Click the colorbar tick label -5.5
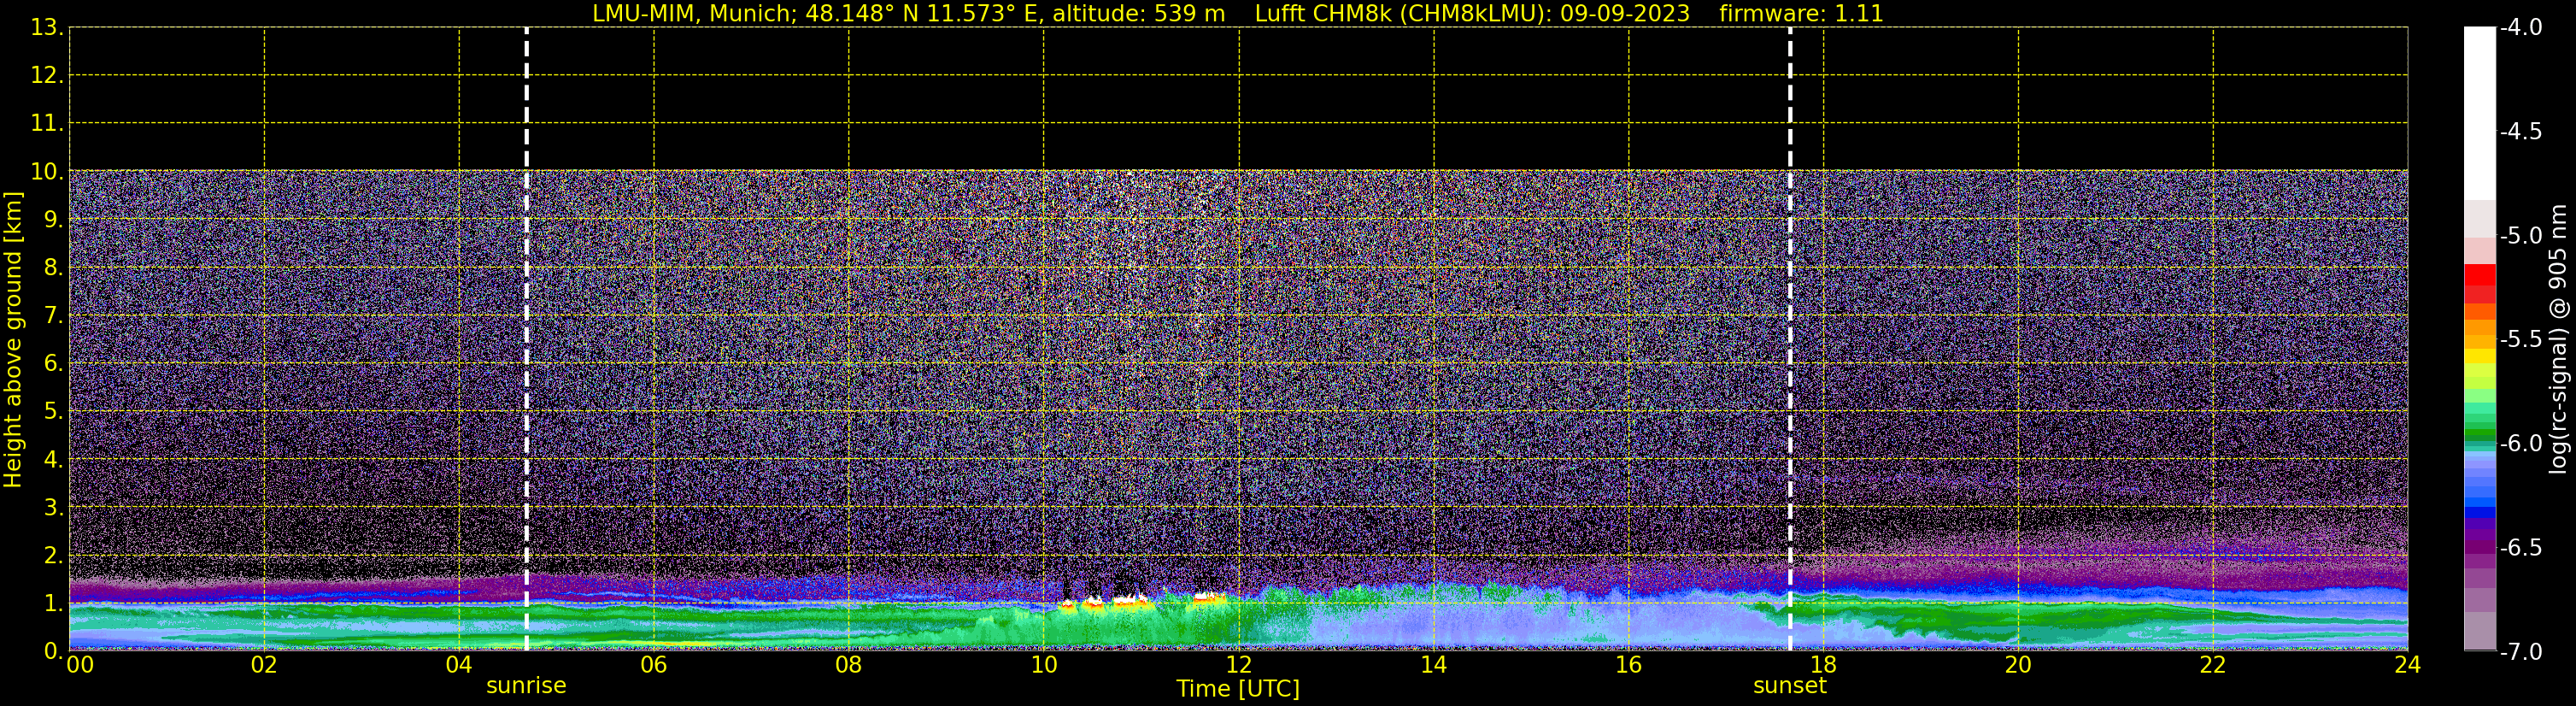The height and width of the screenshot is (706, 2576). point(2520,340)
